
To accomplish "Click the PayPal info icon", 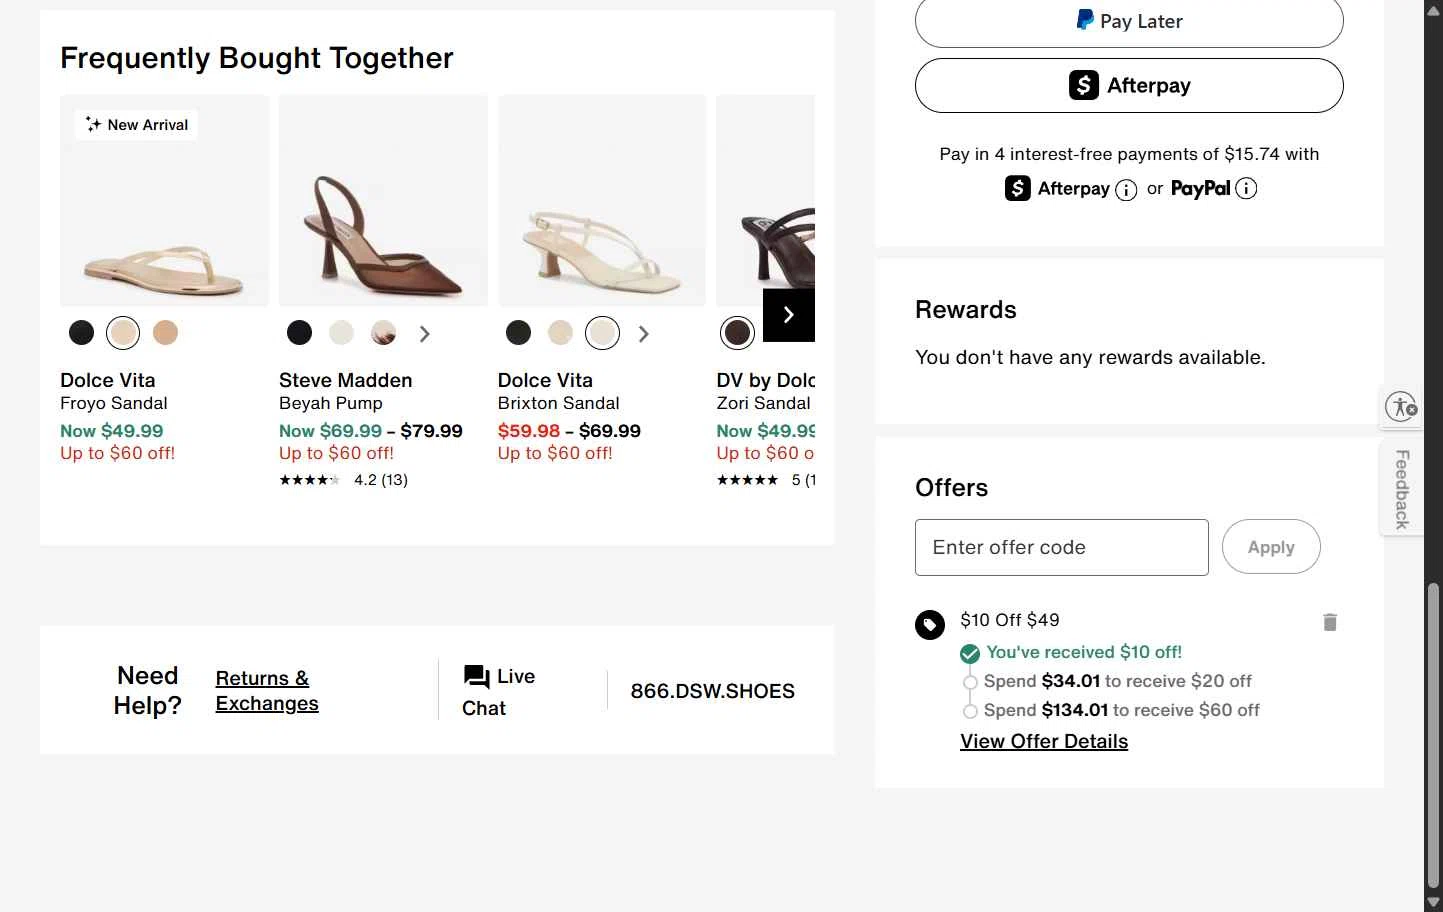I will click(x=1246, y=188).
